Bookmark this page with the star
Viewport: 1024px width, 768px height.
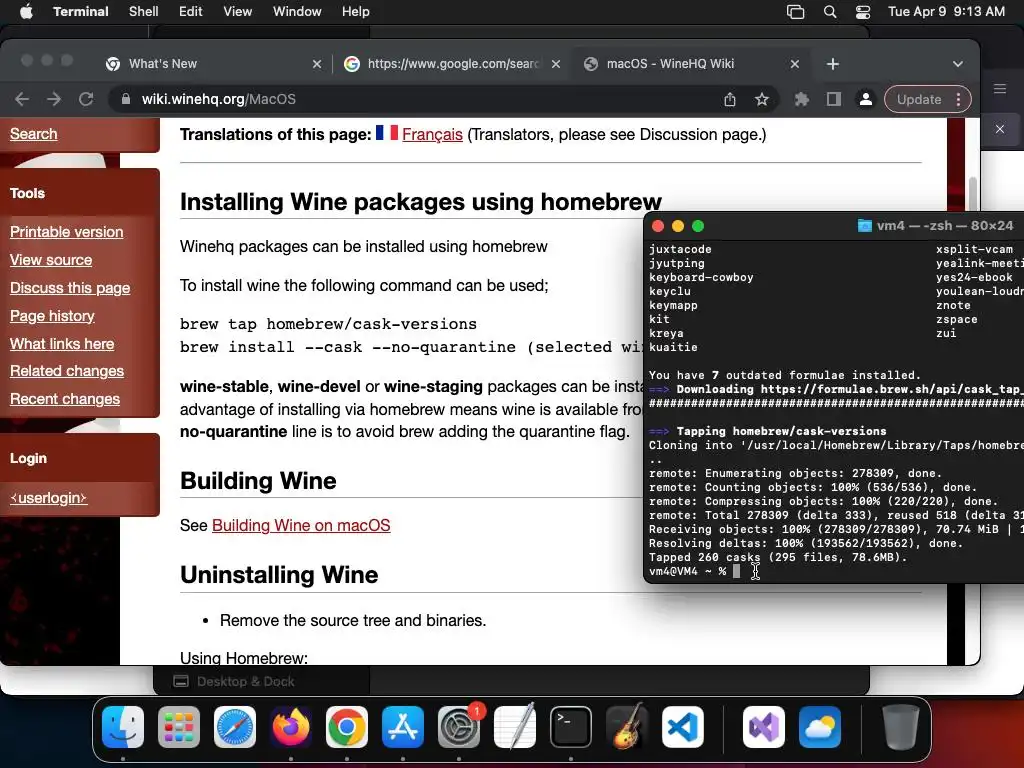pyautogui.click(x=761, y=99)
